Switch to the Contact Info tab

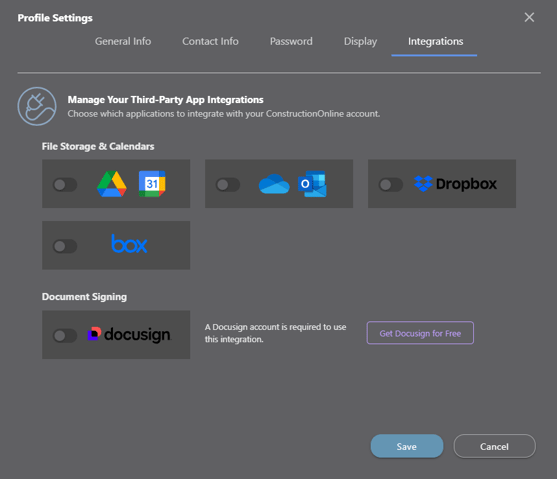(x=210, y=41)
